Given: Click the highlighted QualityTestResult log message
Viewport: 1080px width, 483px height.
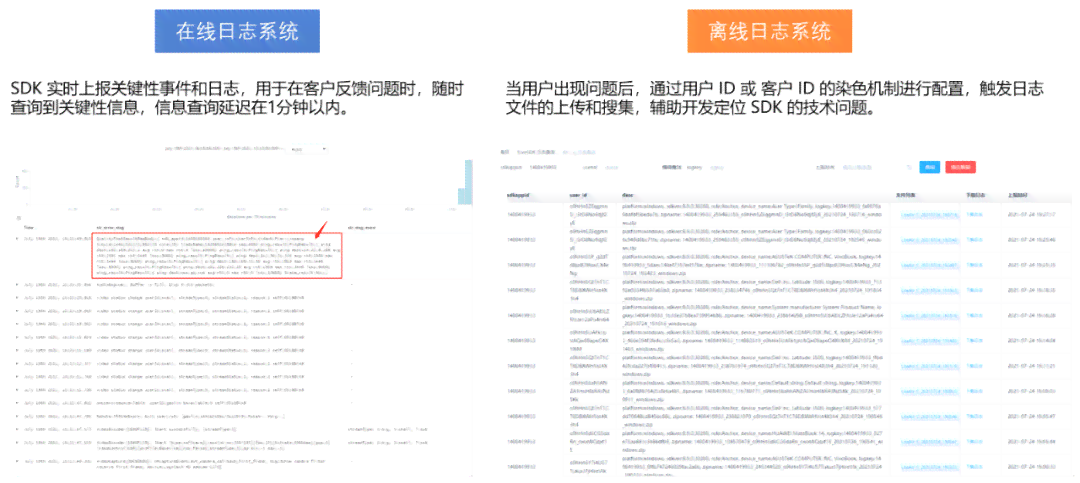Looking at the screenshot, I should coord(217,256).
